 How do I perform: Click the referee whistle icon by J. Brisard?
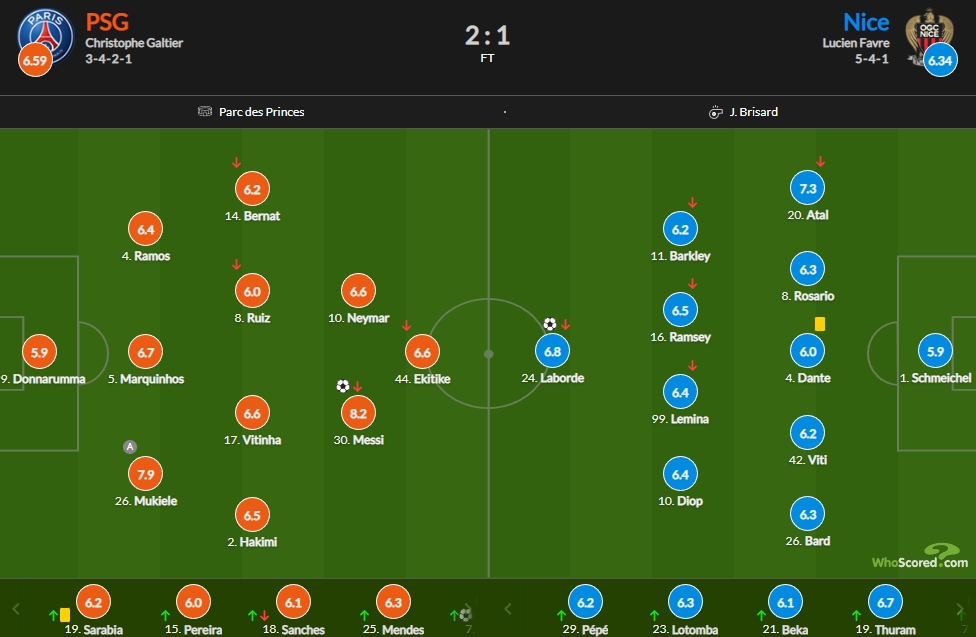(x=715, y=112)
